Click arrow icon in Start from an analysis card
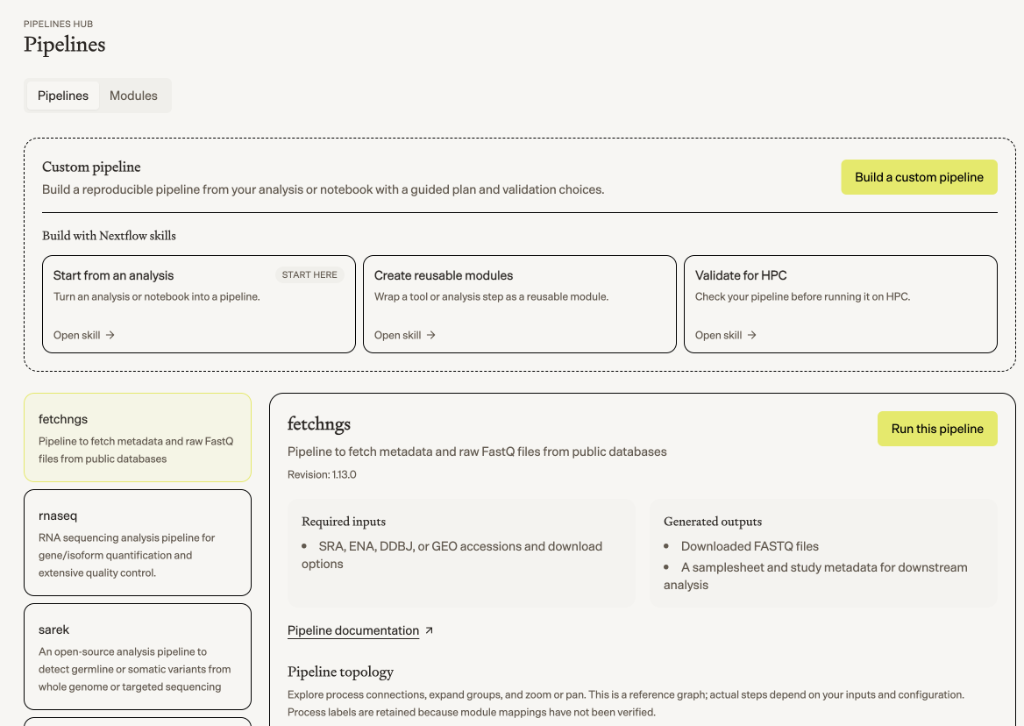The height and width of the screenshot is (726, 1024). coord(110,335)
